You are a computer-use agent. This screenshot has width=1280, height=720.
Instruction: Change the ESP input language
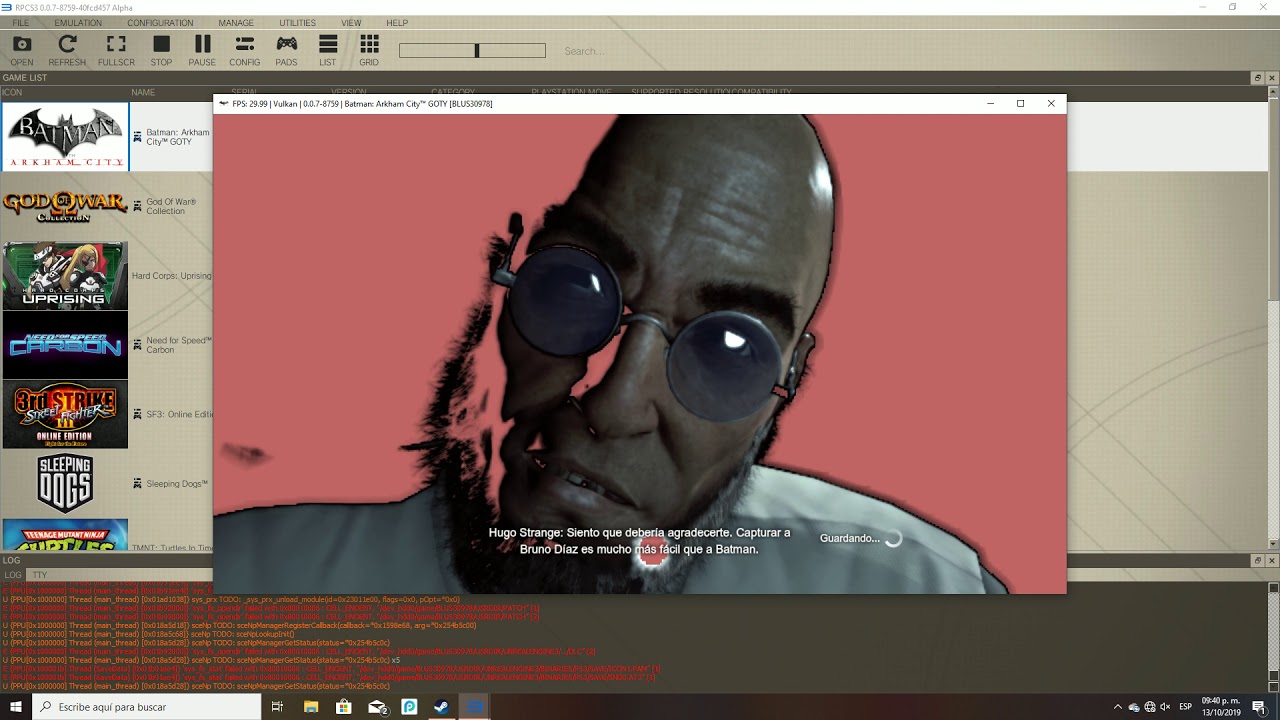(1186, 707)
